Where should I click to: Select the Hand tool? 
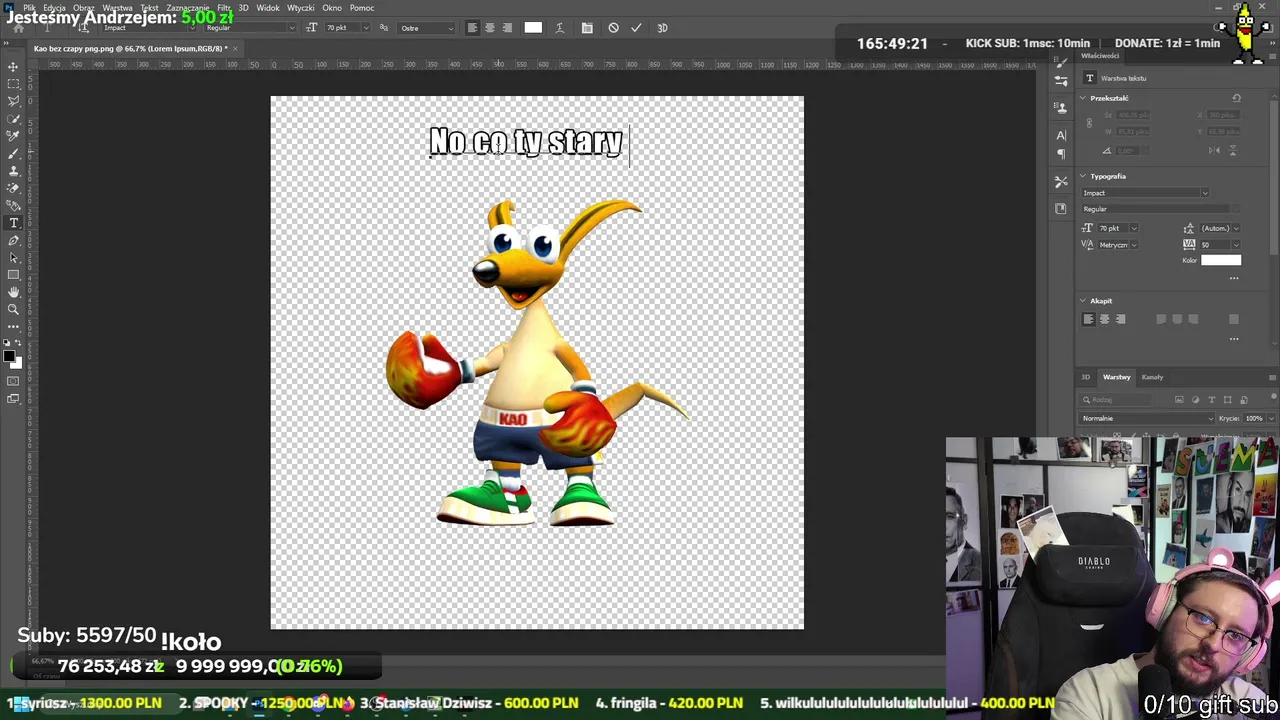pyautogui.click(x=13, y=292)
